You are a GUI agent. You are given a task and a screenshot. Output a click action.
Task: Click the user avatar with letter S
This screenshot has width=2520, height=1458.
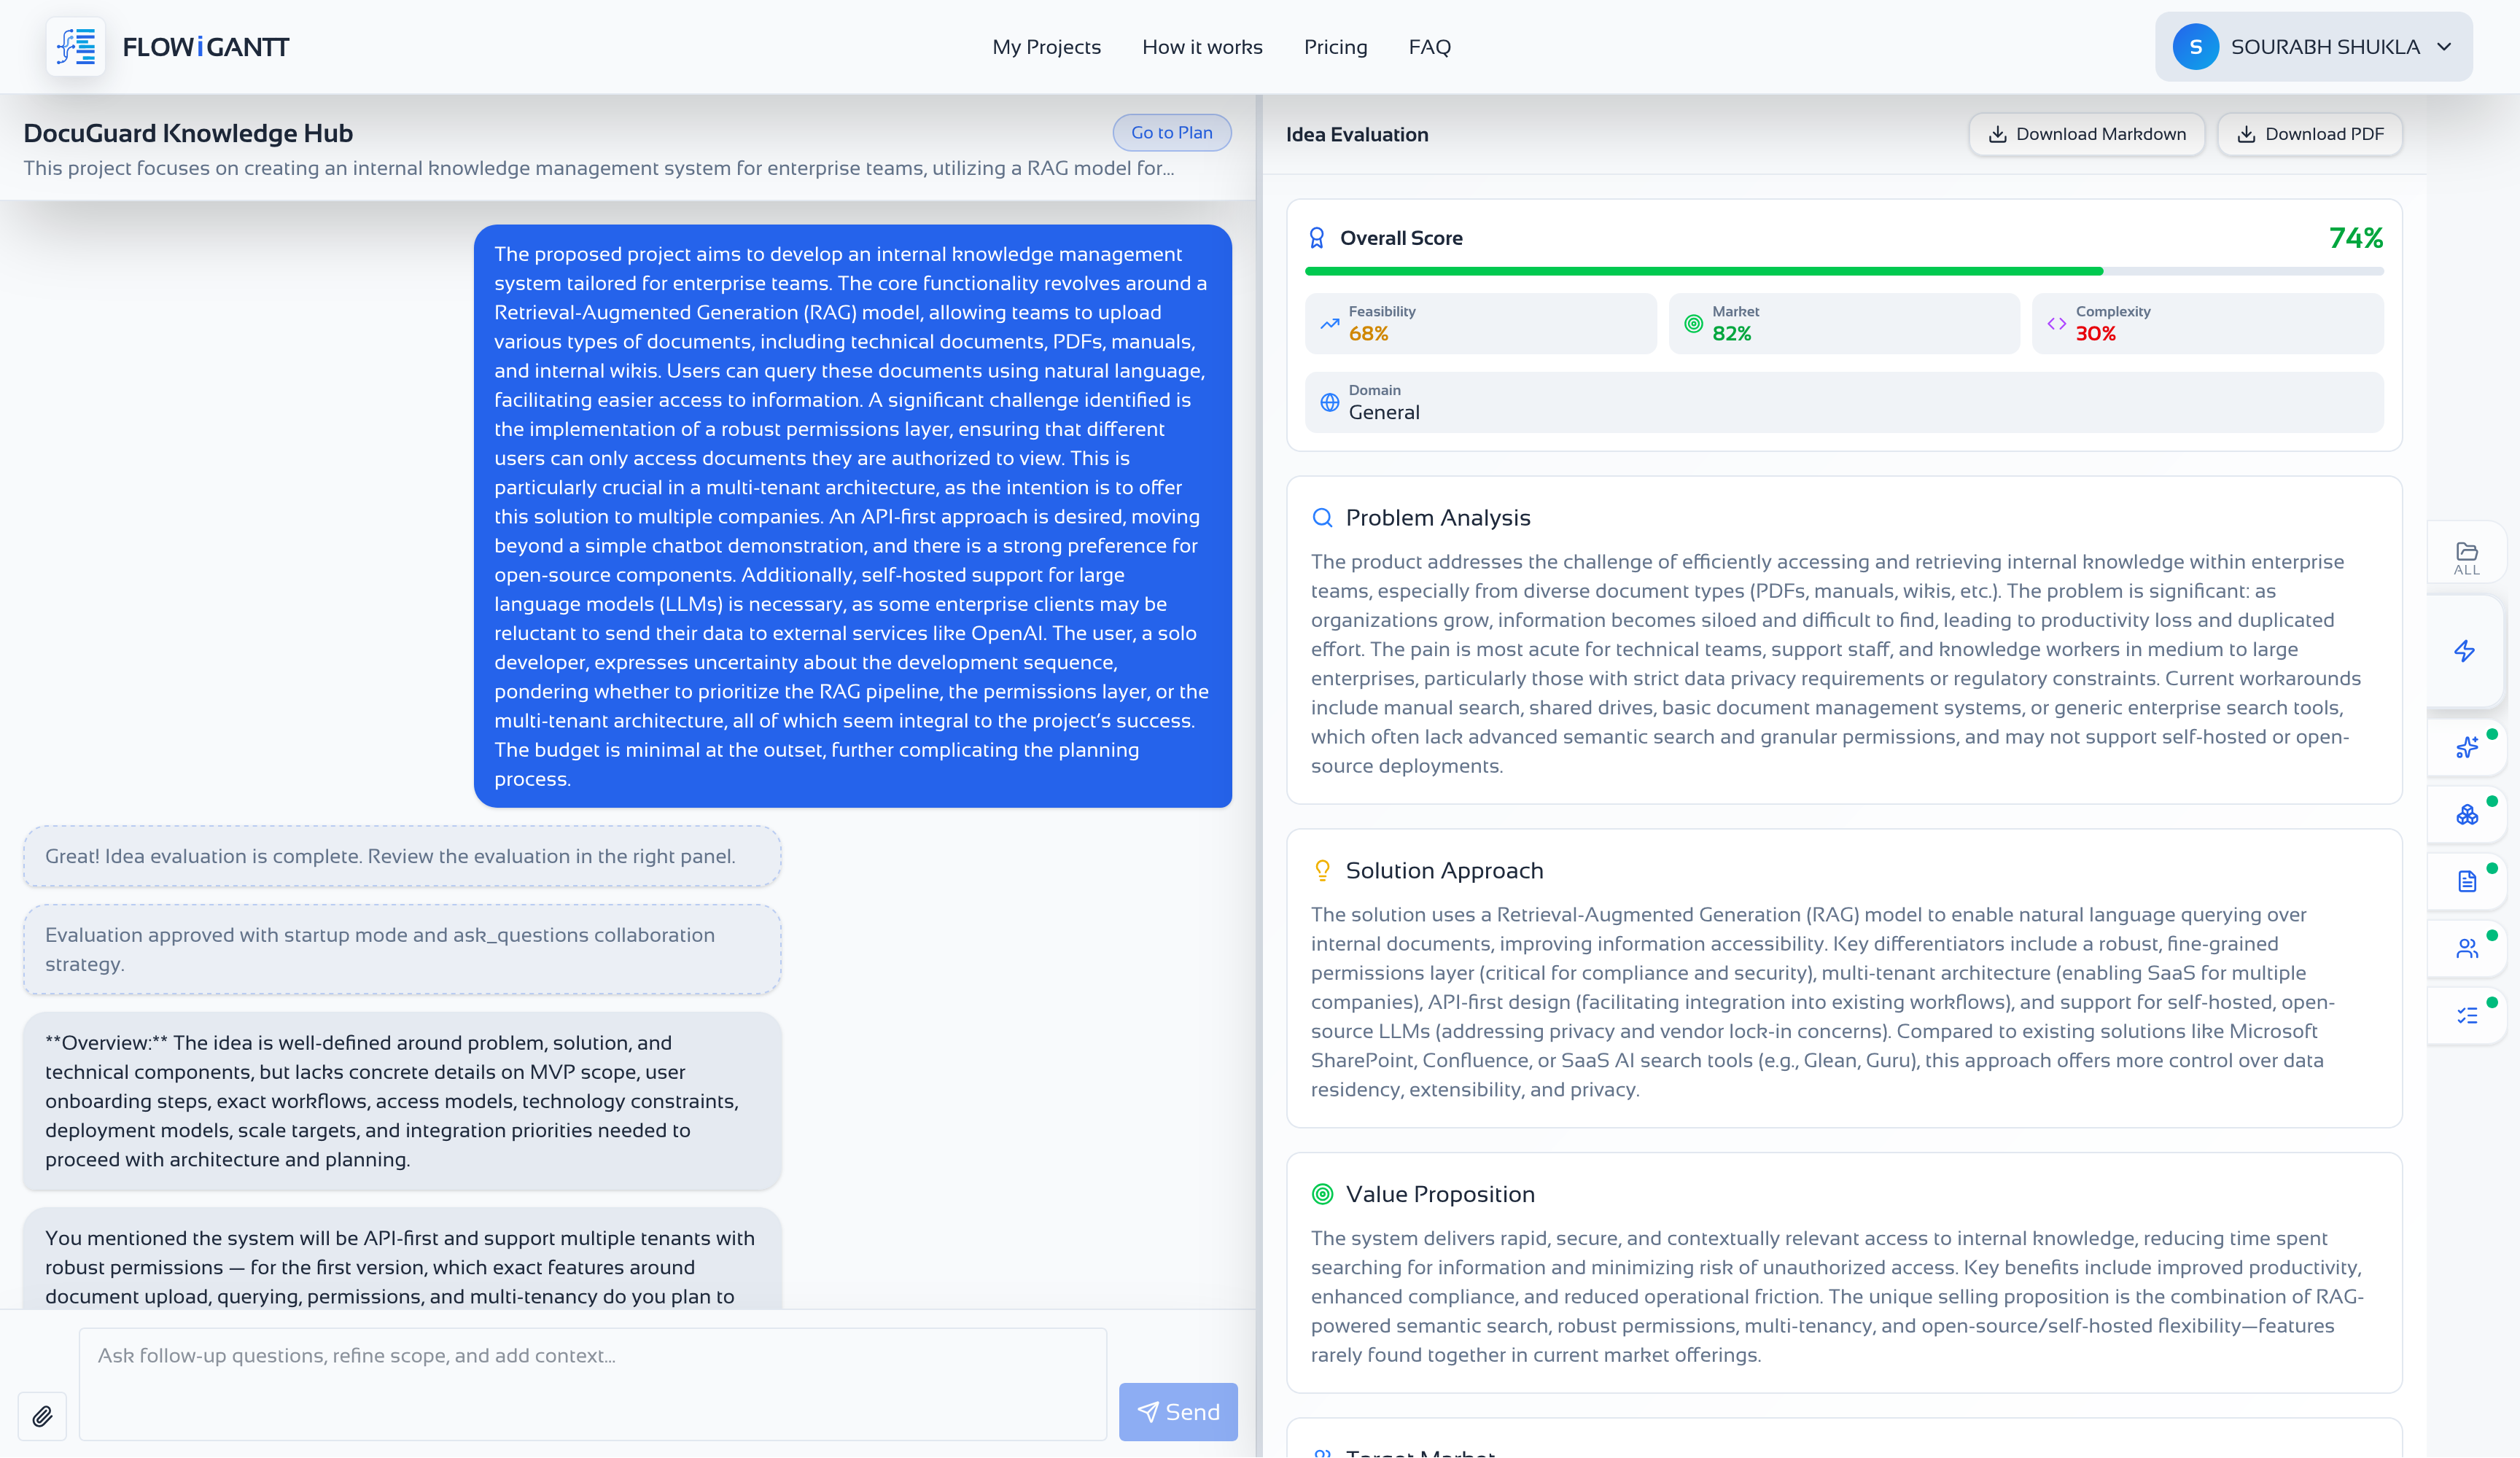point(2195,46)
